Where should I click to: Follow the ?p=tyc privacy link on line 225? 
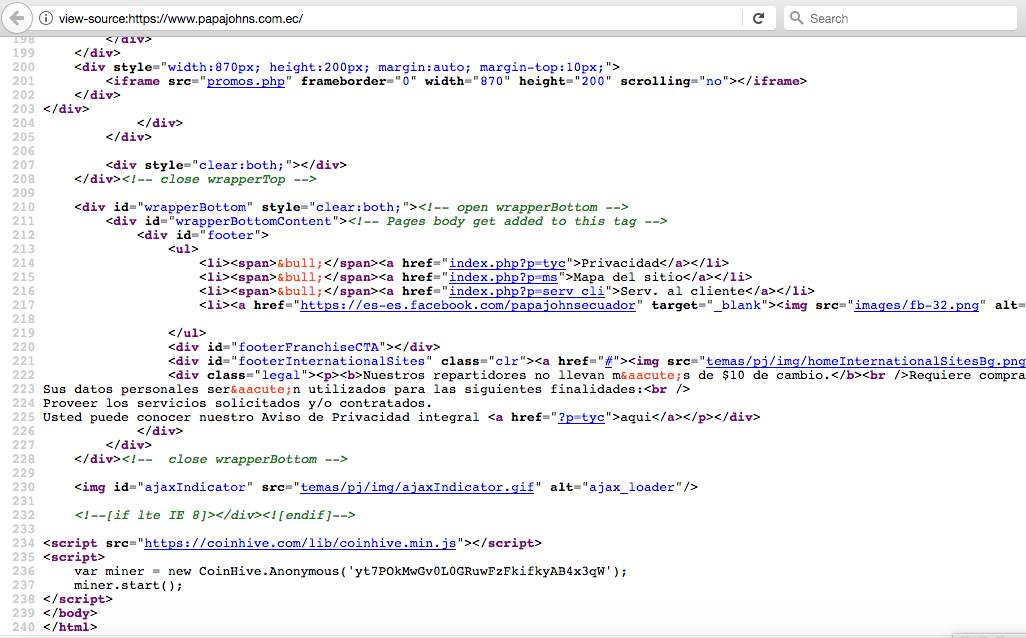pos(581,417)
